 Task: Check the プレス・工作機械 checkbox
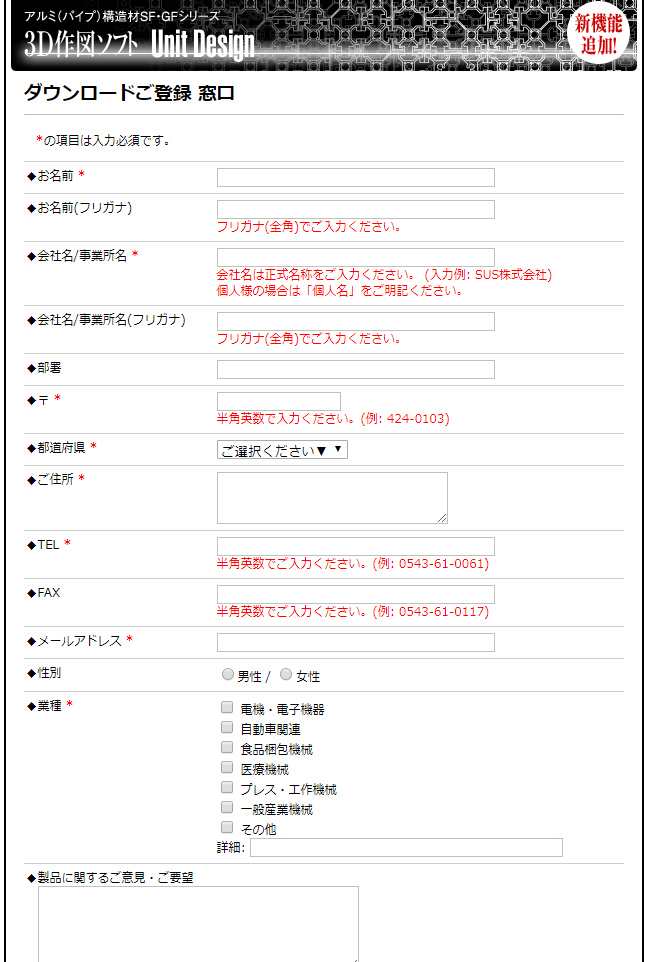227,787
